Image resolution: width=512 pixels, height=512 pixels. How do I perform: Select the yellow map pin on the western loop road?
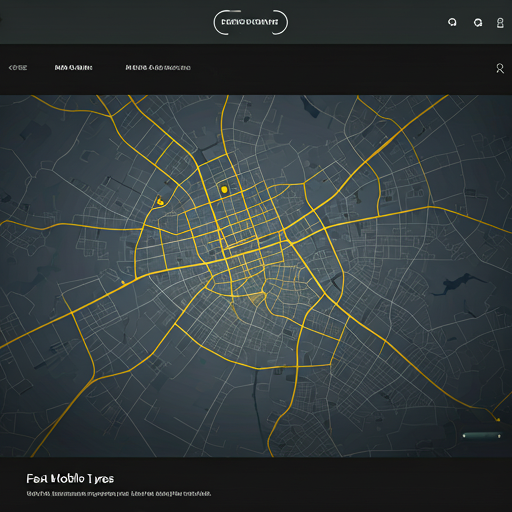click(x=160, y=201)
